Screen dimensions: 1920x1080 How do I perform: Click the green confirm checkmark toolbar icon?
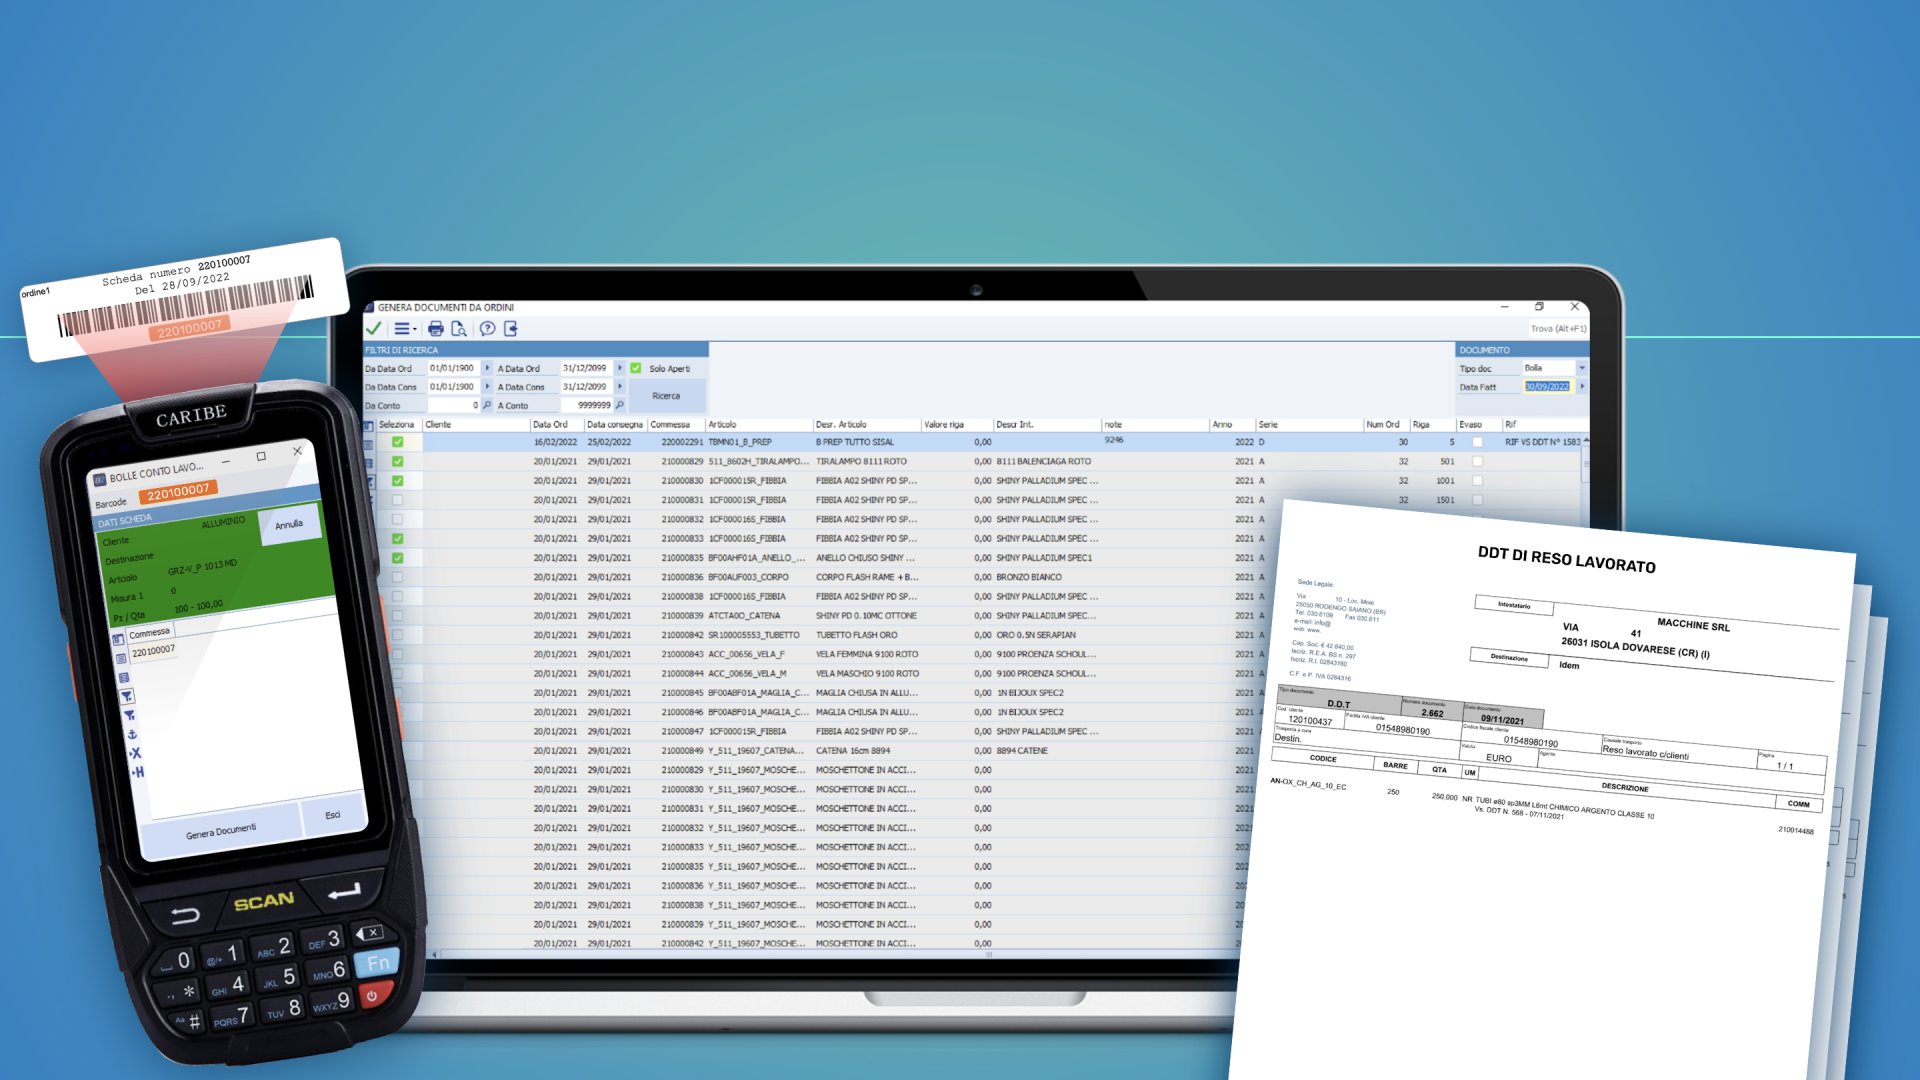[373, 328]
